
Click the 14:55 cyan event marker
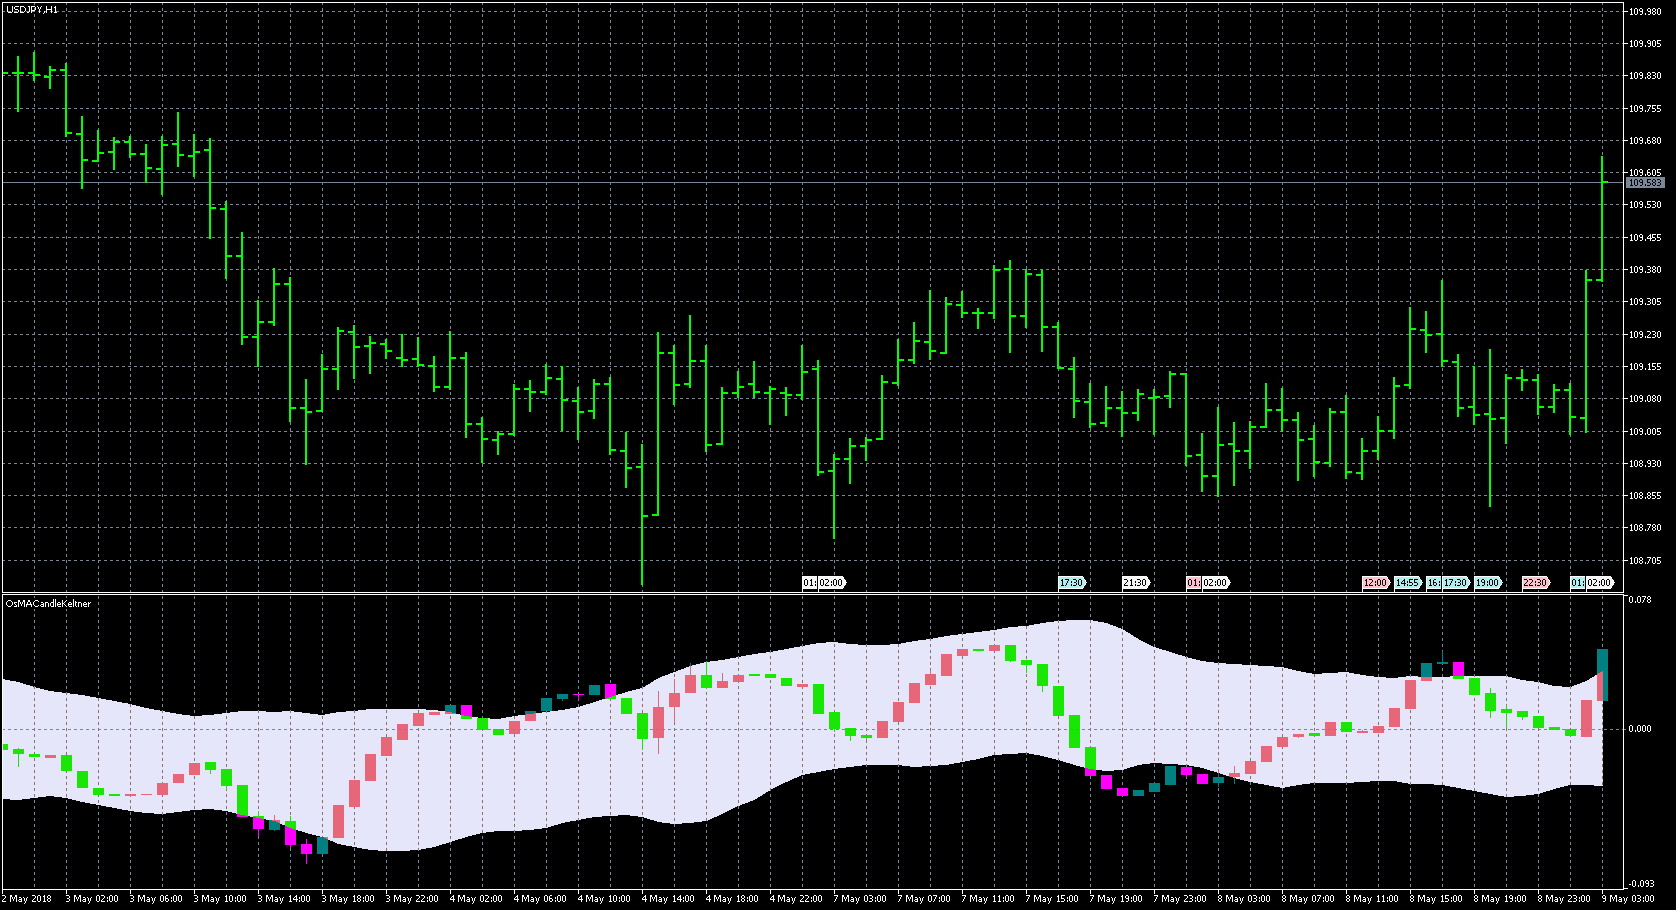click(1407, 582)
